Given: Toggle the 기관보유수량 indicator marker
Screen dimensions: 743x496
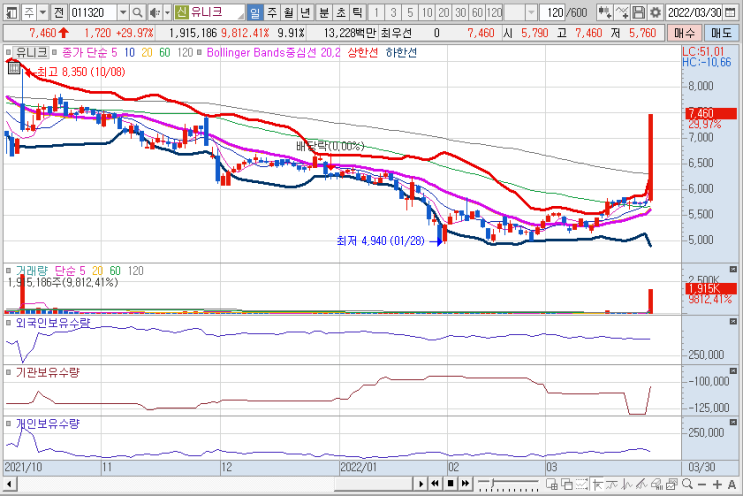Looking at the screenshot, I should (9, 372).
